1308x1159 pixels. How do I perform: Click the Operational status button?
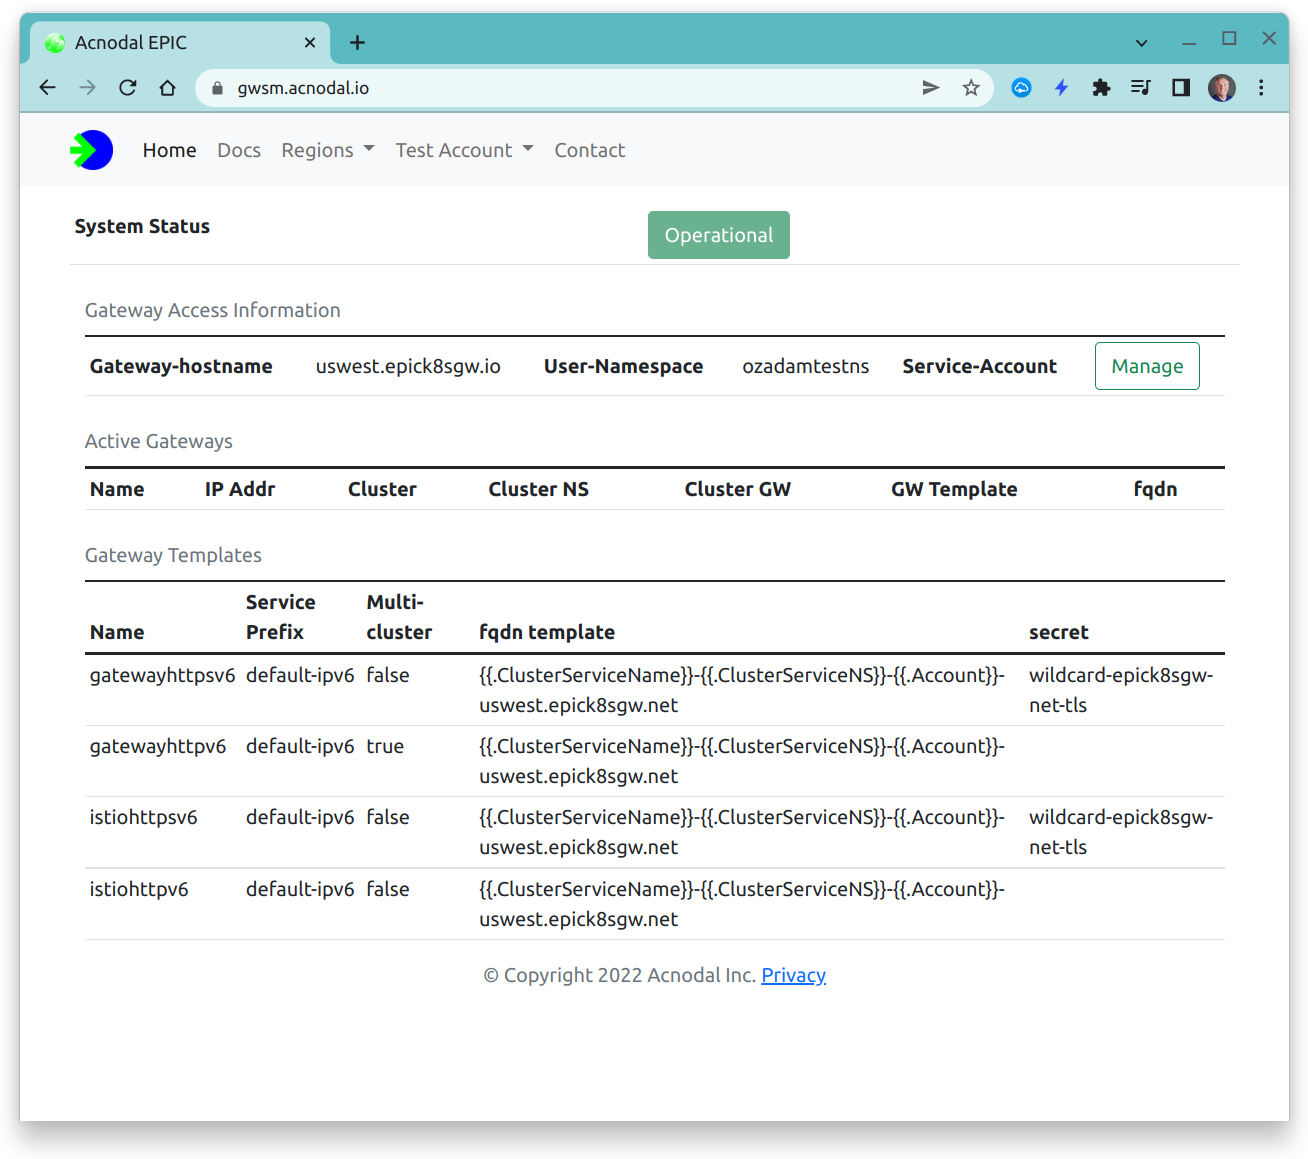(x=719, y=235)
